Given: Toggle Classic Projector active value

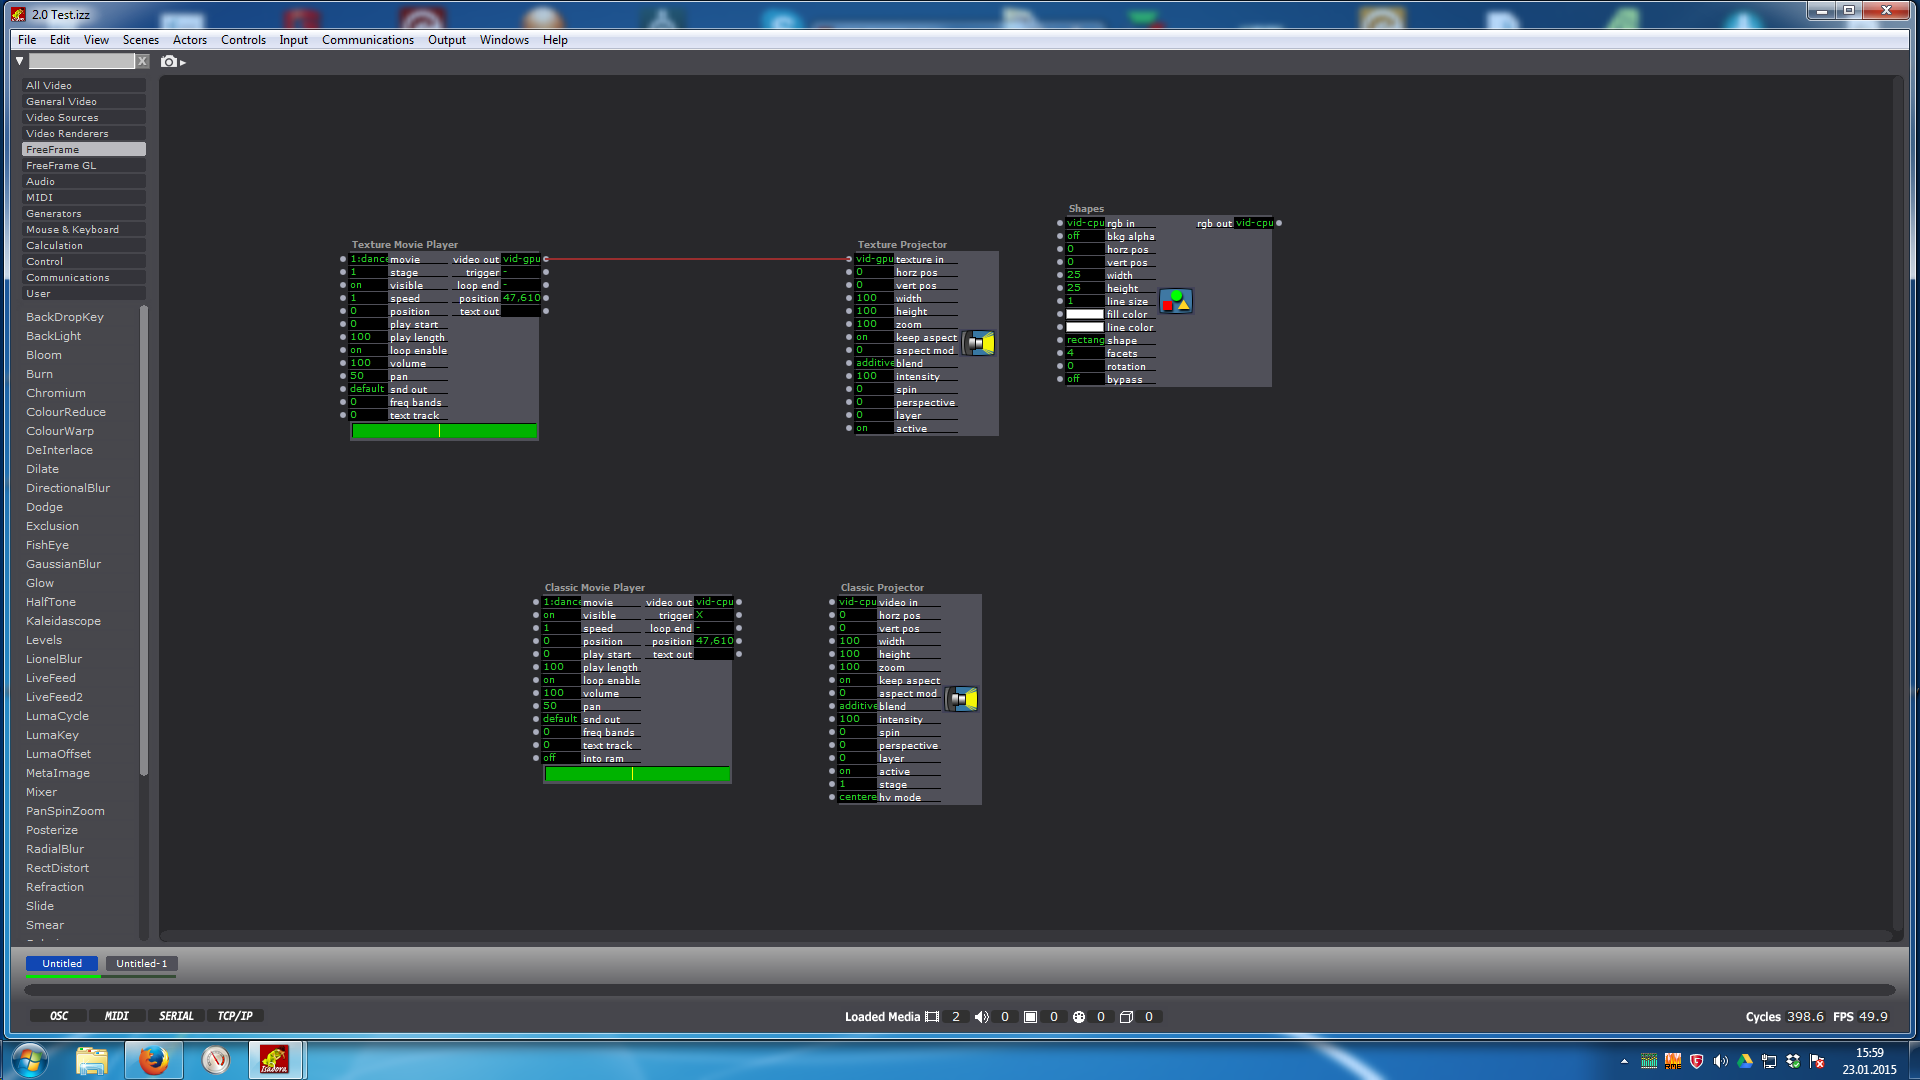Looking at the screenshot, I should coord(857,771).
